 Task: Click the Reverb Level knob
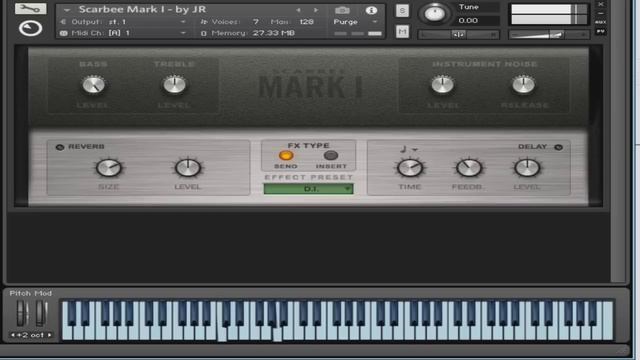click(x=188, y=168)
